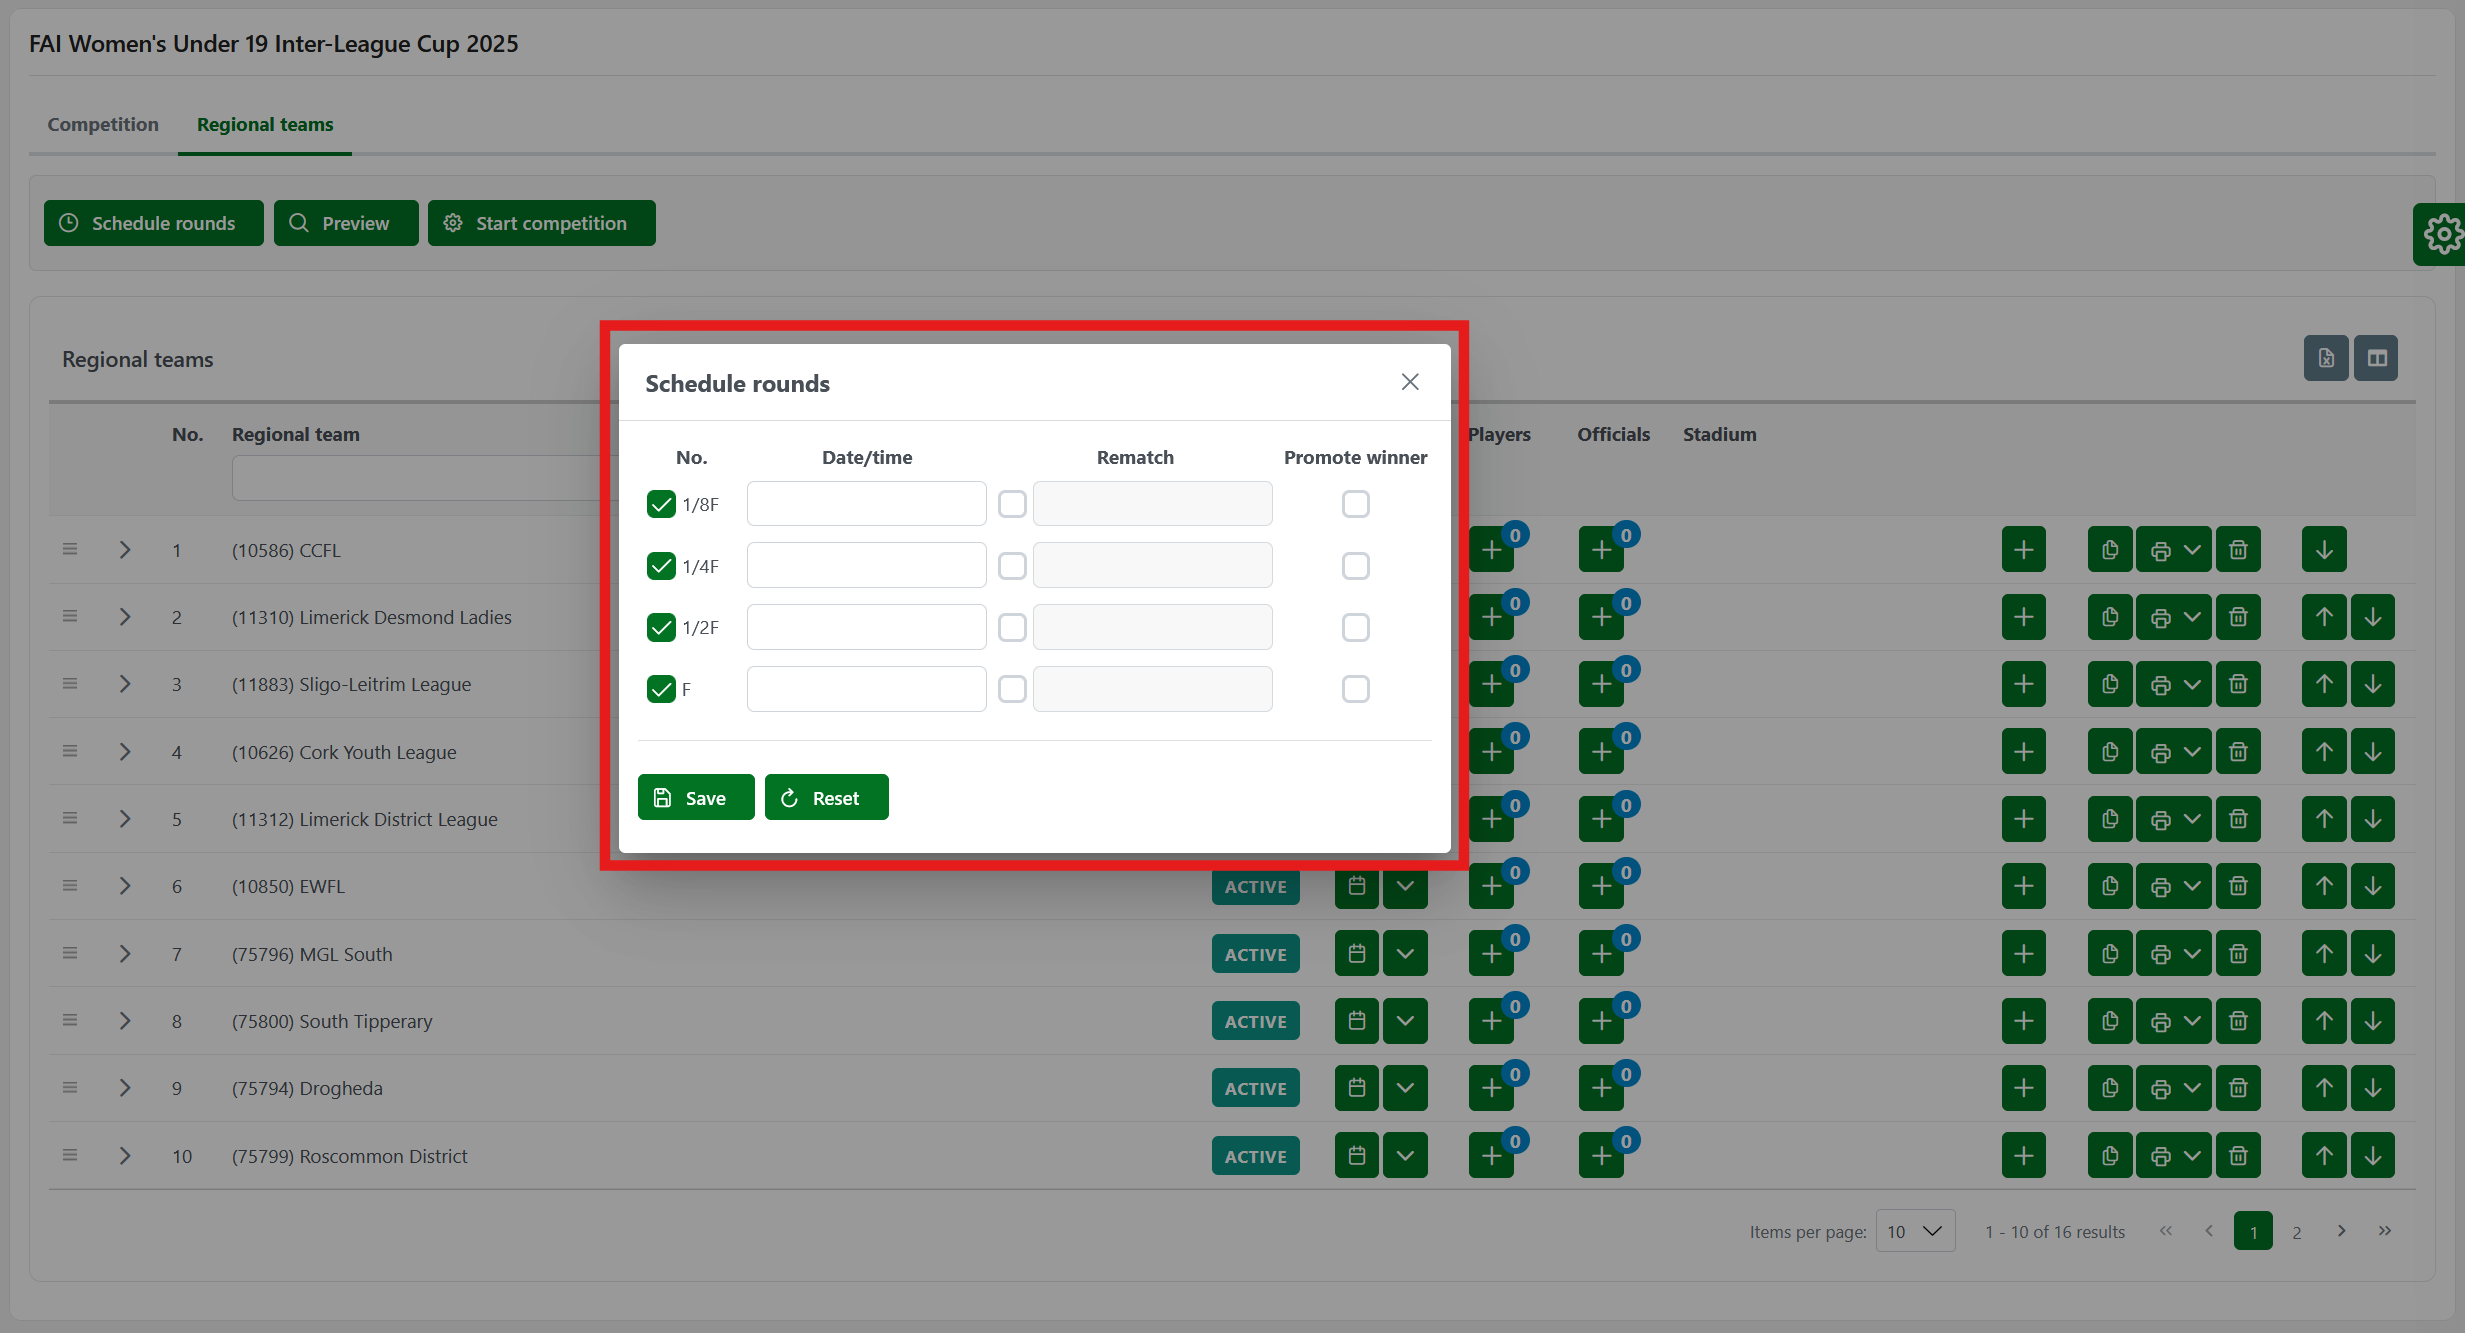Viewport: 2465px width, 1333px height.
Task: Move South Tipperary row down with the arrow
Action: pyautogui.click(x=2372, y=1021)
